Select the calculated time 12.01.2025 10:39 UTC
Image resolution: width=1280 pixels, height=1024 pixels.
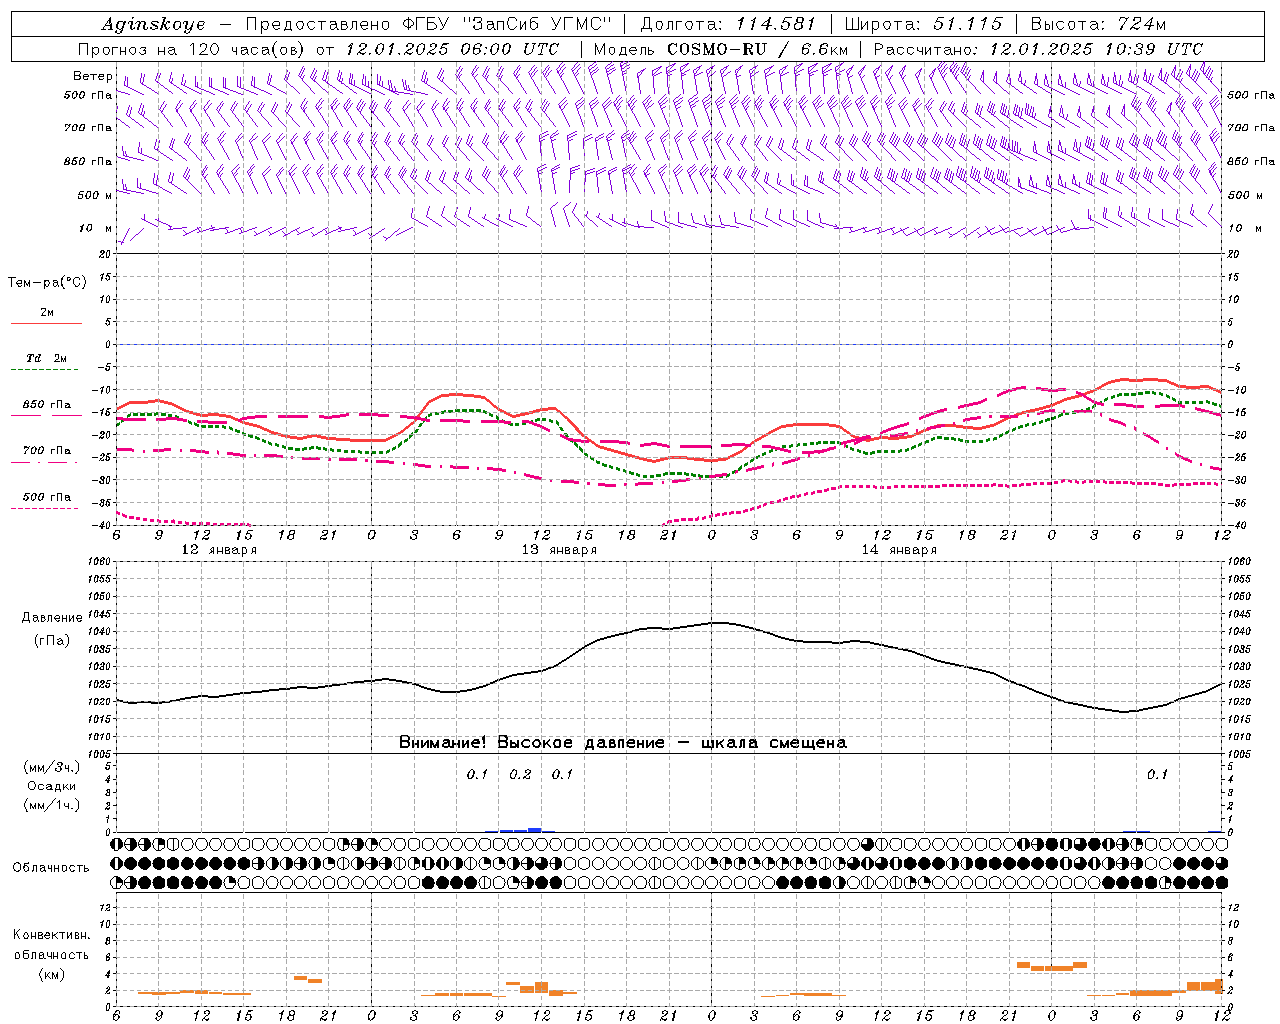(x=1096, y=49)
